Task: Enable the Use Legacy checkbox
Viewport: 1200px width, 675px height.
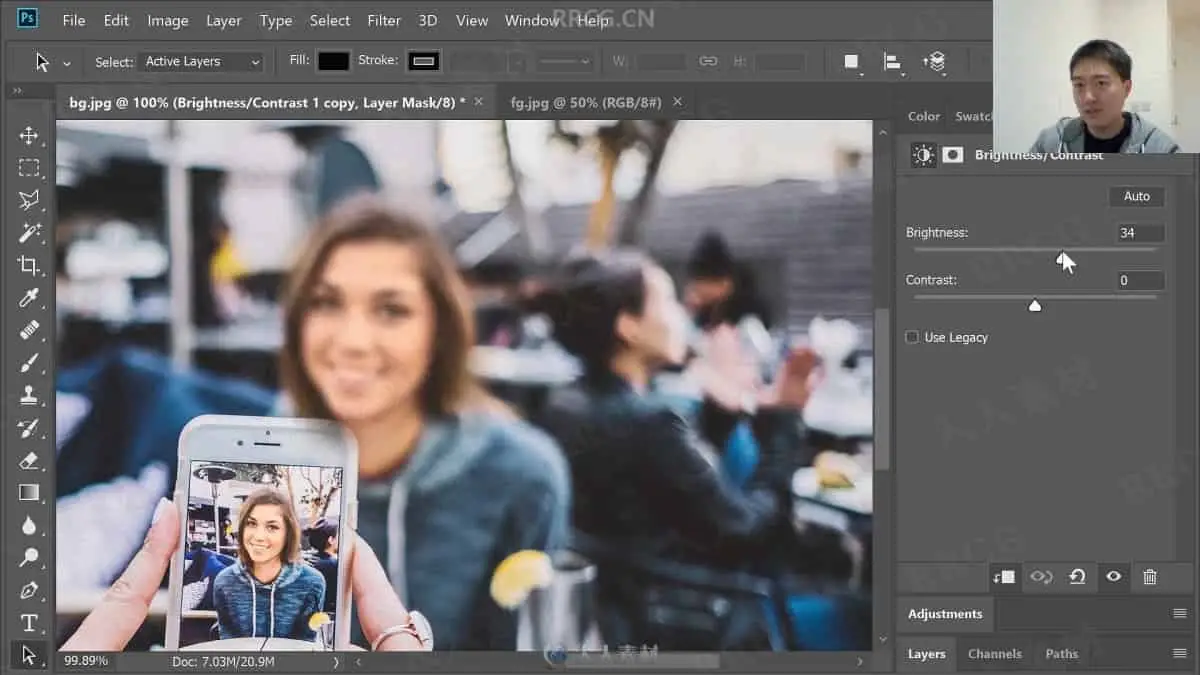Action: [x=912, y=338]
